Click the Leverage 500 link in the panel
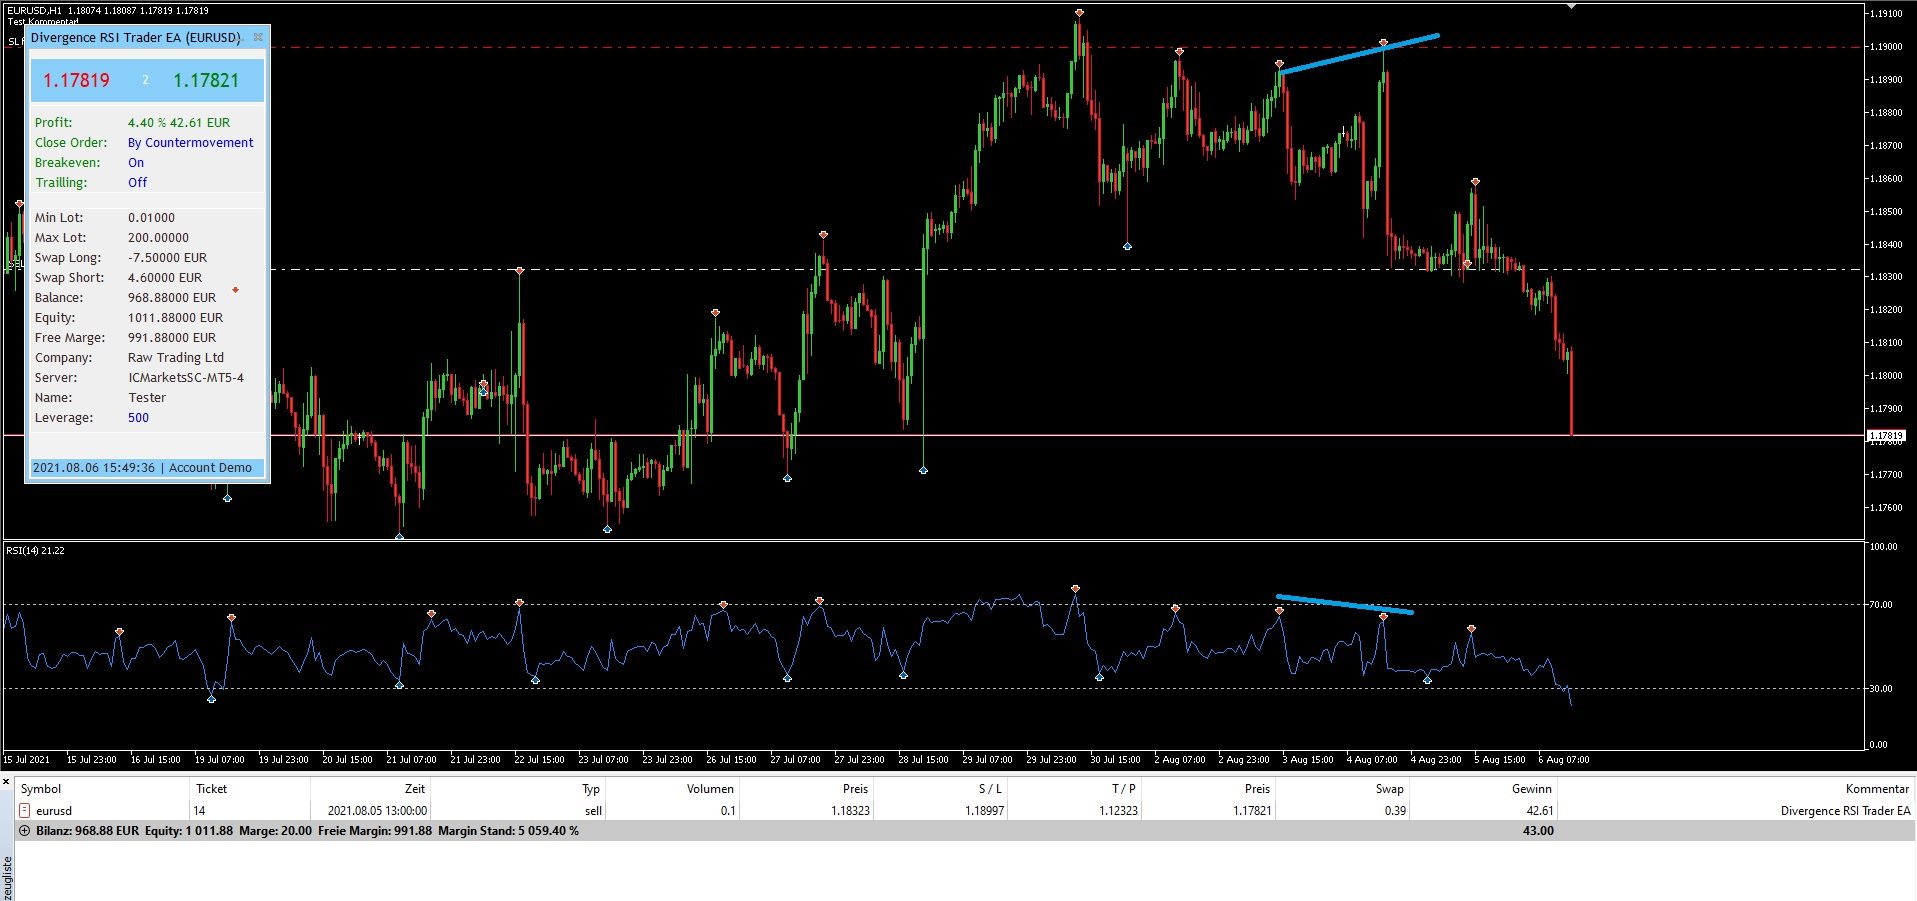Viewport: 1917px width, 901px height. tap(138, 417)
